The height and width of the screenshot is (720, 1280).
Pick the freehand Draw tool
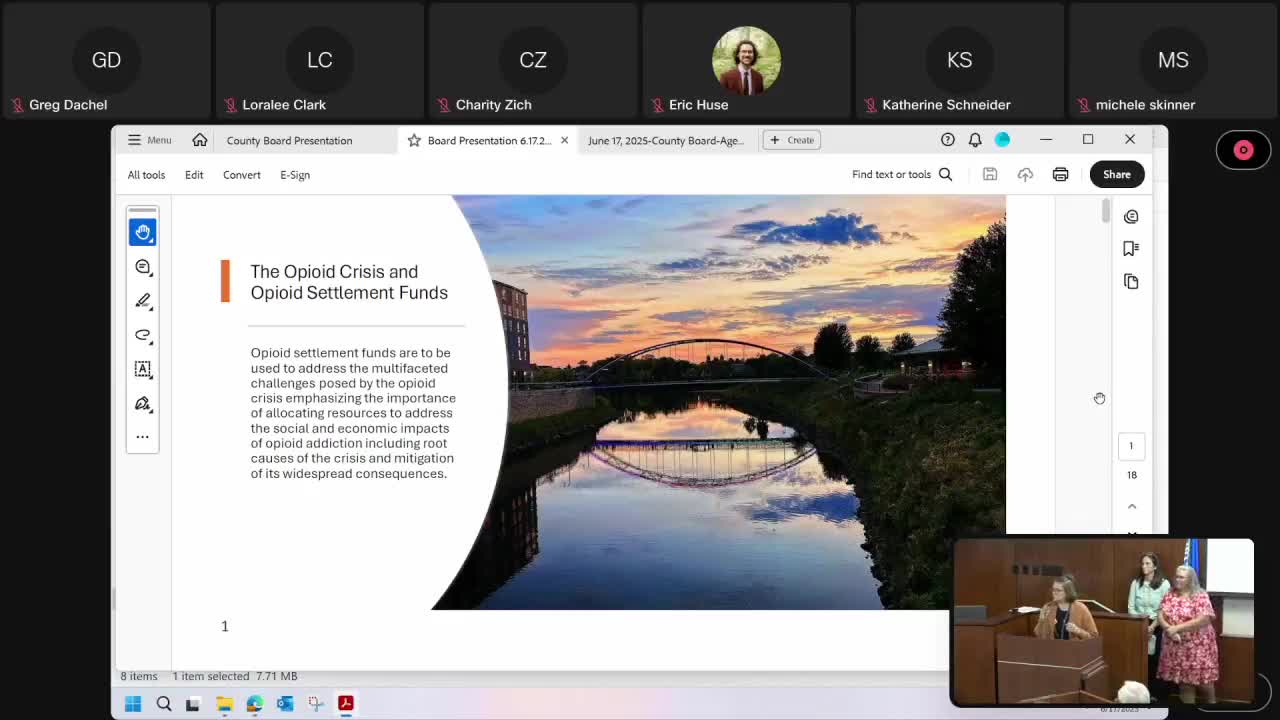coord(142,335)
